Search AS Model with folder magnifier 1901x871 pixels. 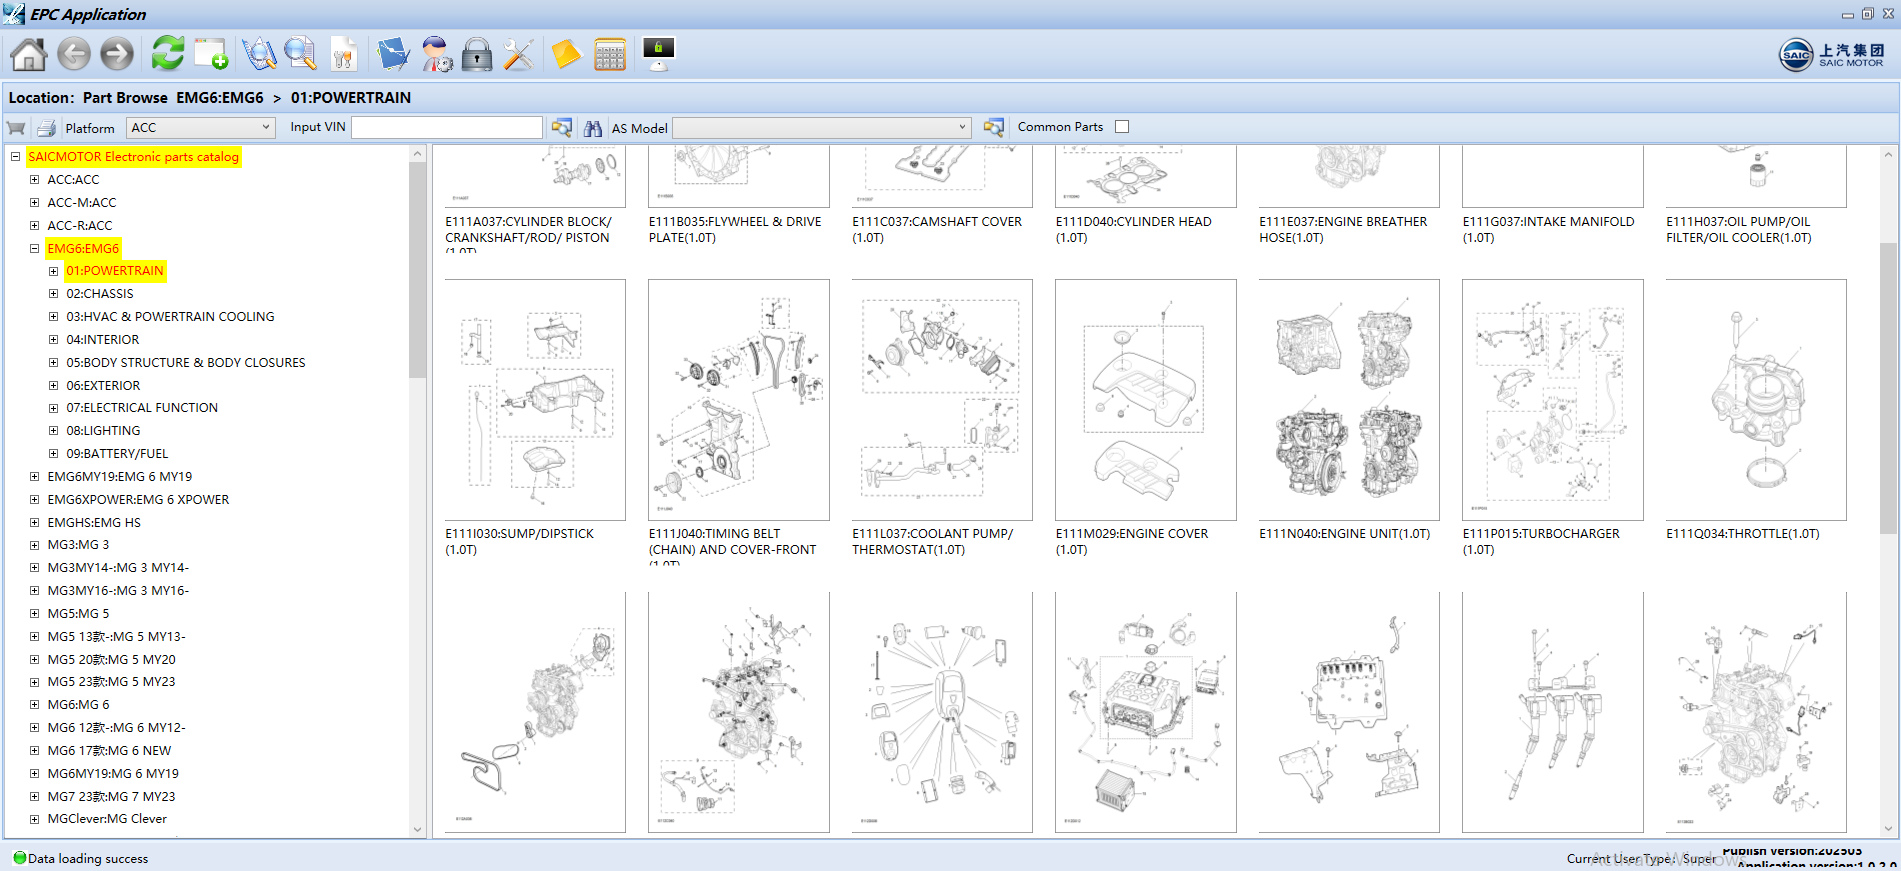pos(993,128)
